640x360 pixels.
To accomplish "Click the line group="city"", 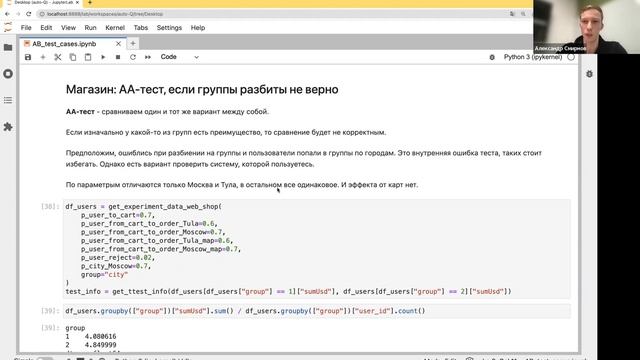I will coord(104,275).
